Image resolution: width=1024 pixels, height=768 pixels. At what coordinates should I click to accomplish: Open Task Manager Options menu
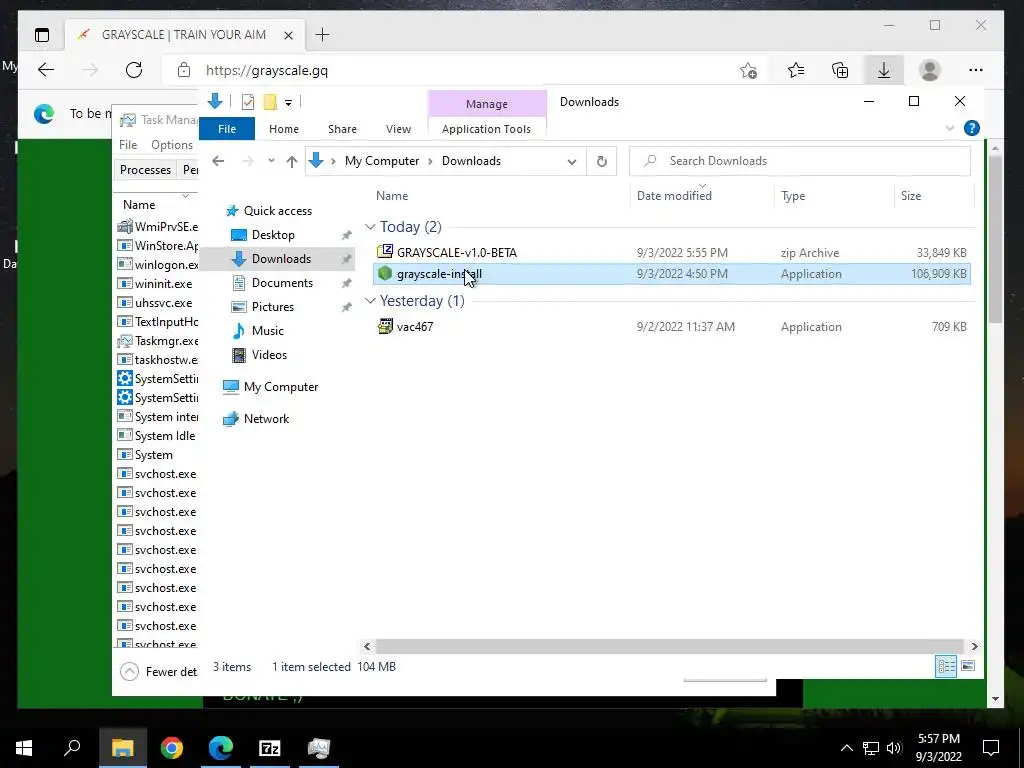172,145
